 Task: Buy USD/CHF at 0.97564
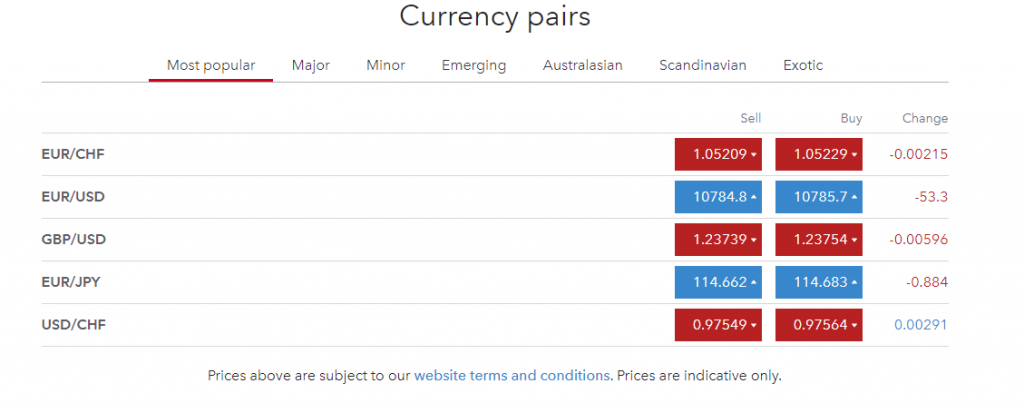click(818, 325)
